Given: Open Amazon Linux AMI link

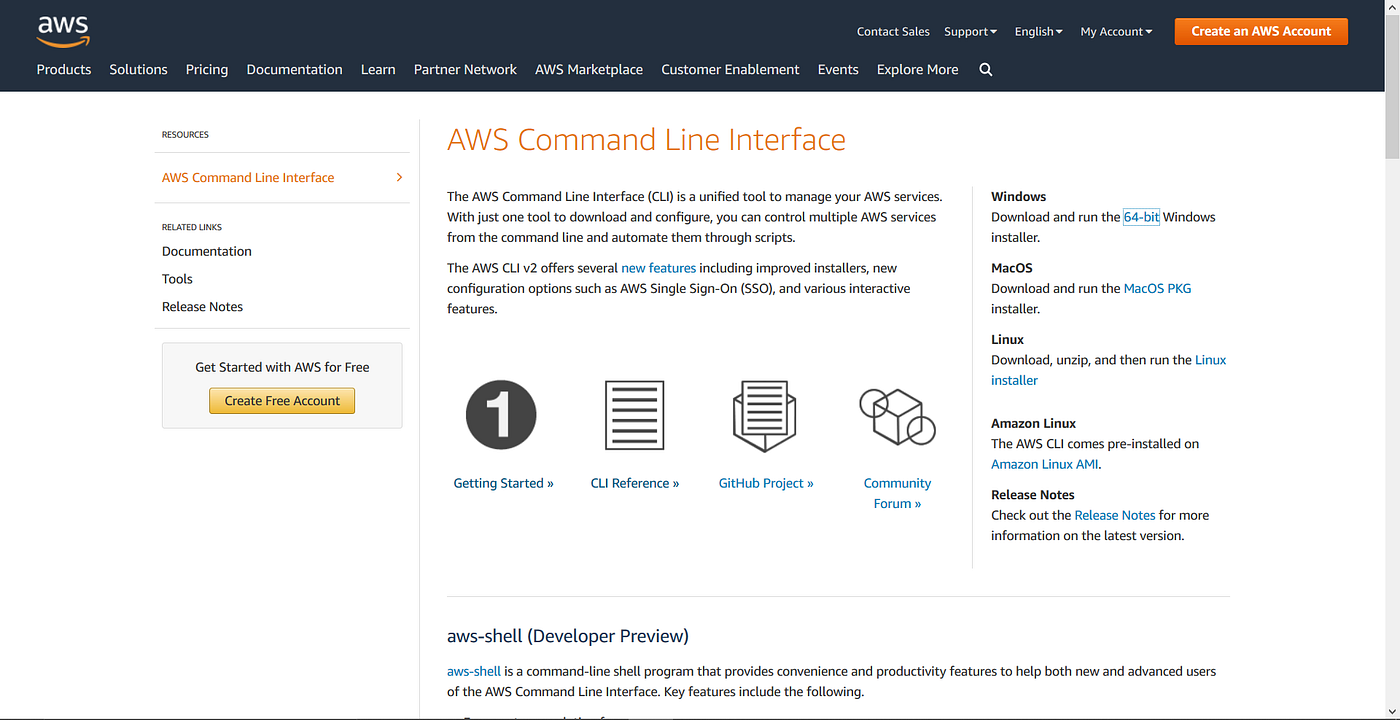Looking at the screenshot, I should (x=1045, y=464).
